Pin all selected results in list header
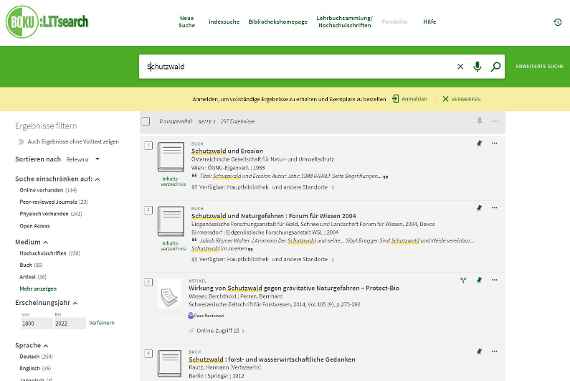 (479, 121)
